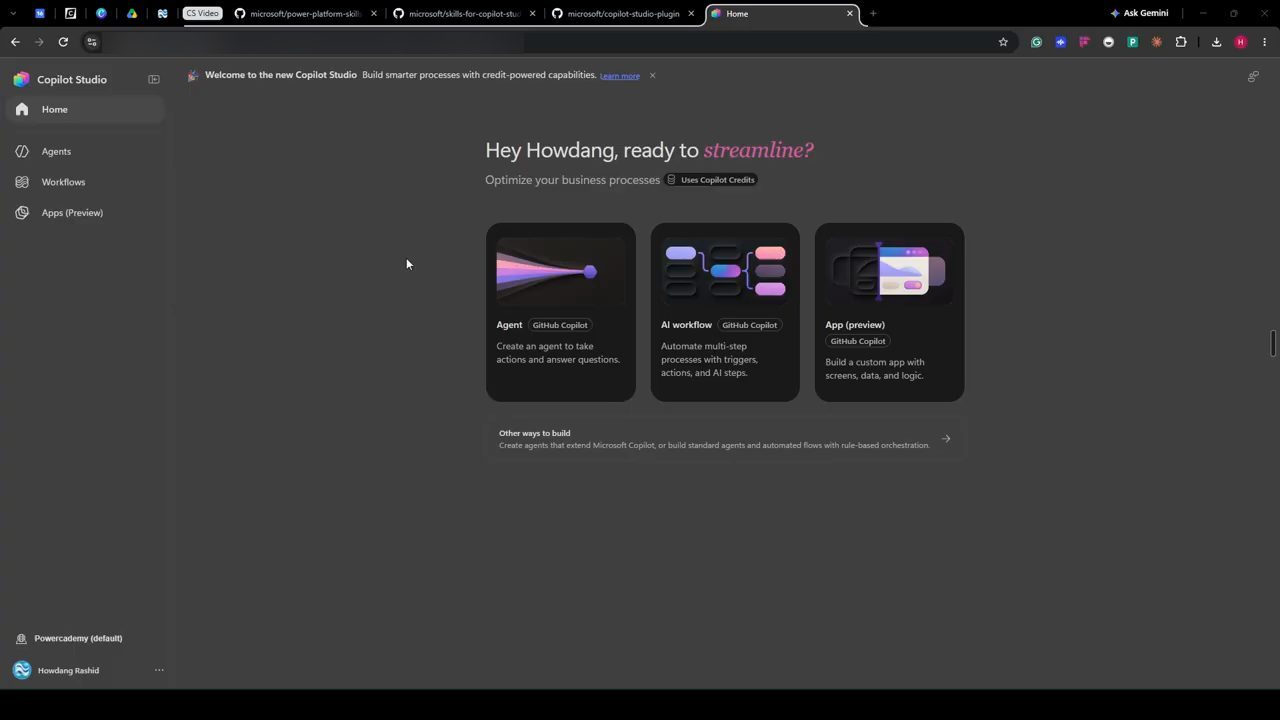Expand Other ways to build arrow

point(946,438)
